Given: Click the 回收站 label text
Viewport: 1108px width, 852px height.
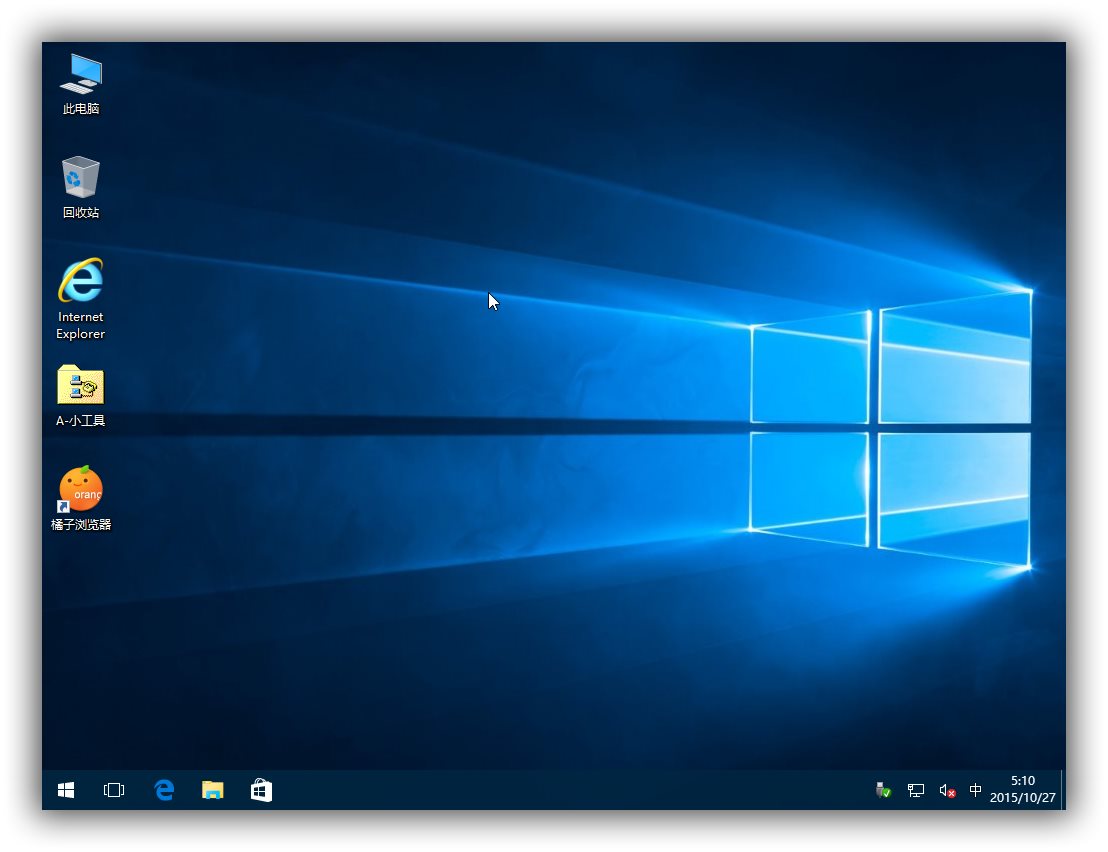Looking at the screenshot, I should click(81, 213).
